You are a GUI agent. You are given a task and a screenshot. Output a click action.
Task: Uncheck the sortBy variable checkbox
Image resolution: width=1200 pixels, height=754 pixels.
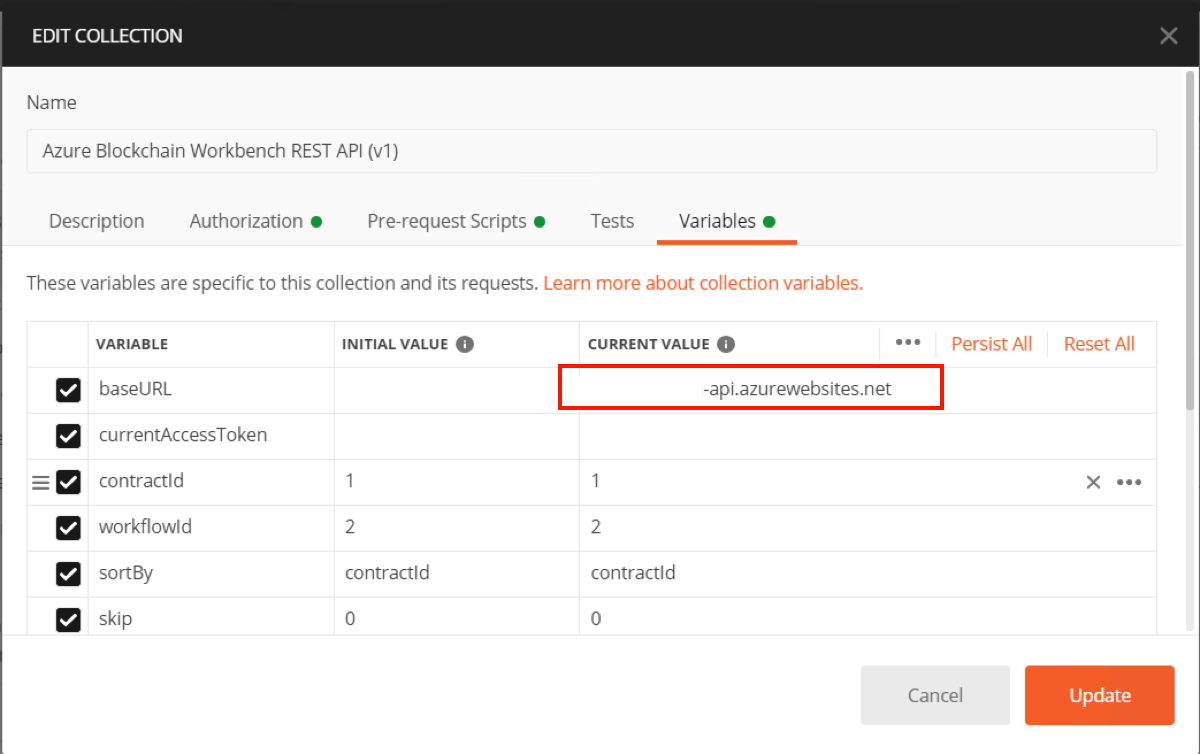68,573
